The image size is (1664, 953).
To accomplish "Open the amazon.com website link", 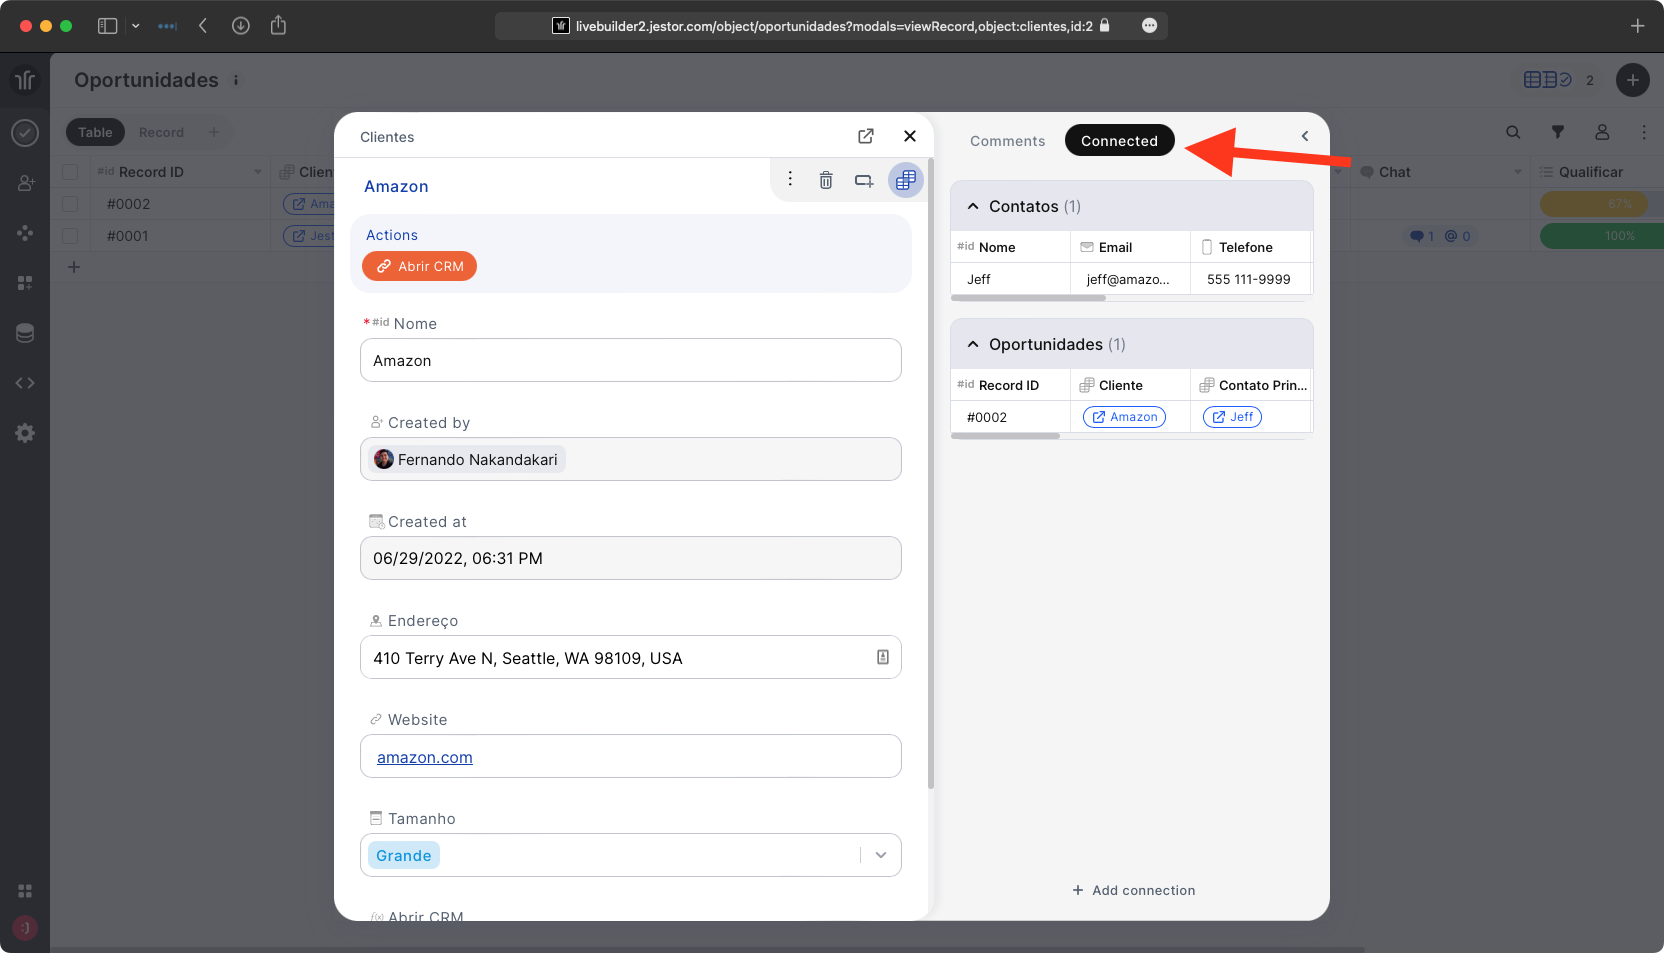I will pyautogui.click(x=425, y=758).
